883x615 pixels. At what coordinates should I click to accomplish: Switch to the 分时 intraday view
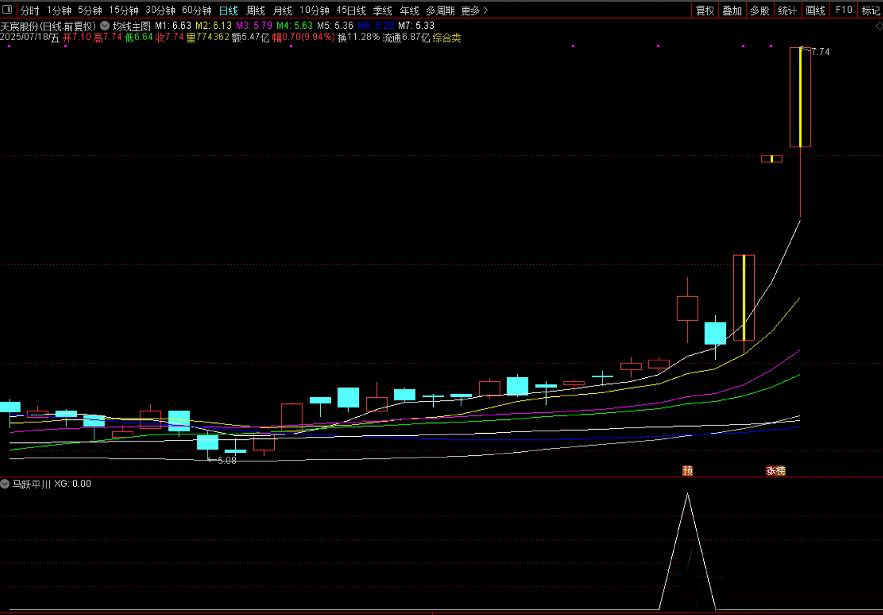click(30, 11)
